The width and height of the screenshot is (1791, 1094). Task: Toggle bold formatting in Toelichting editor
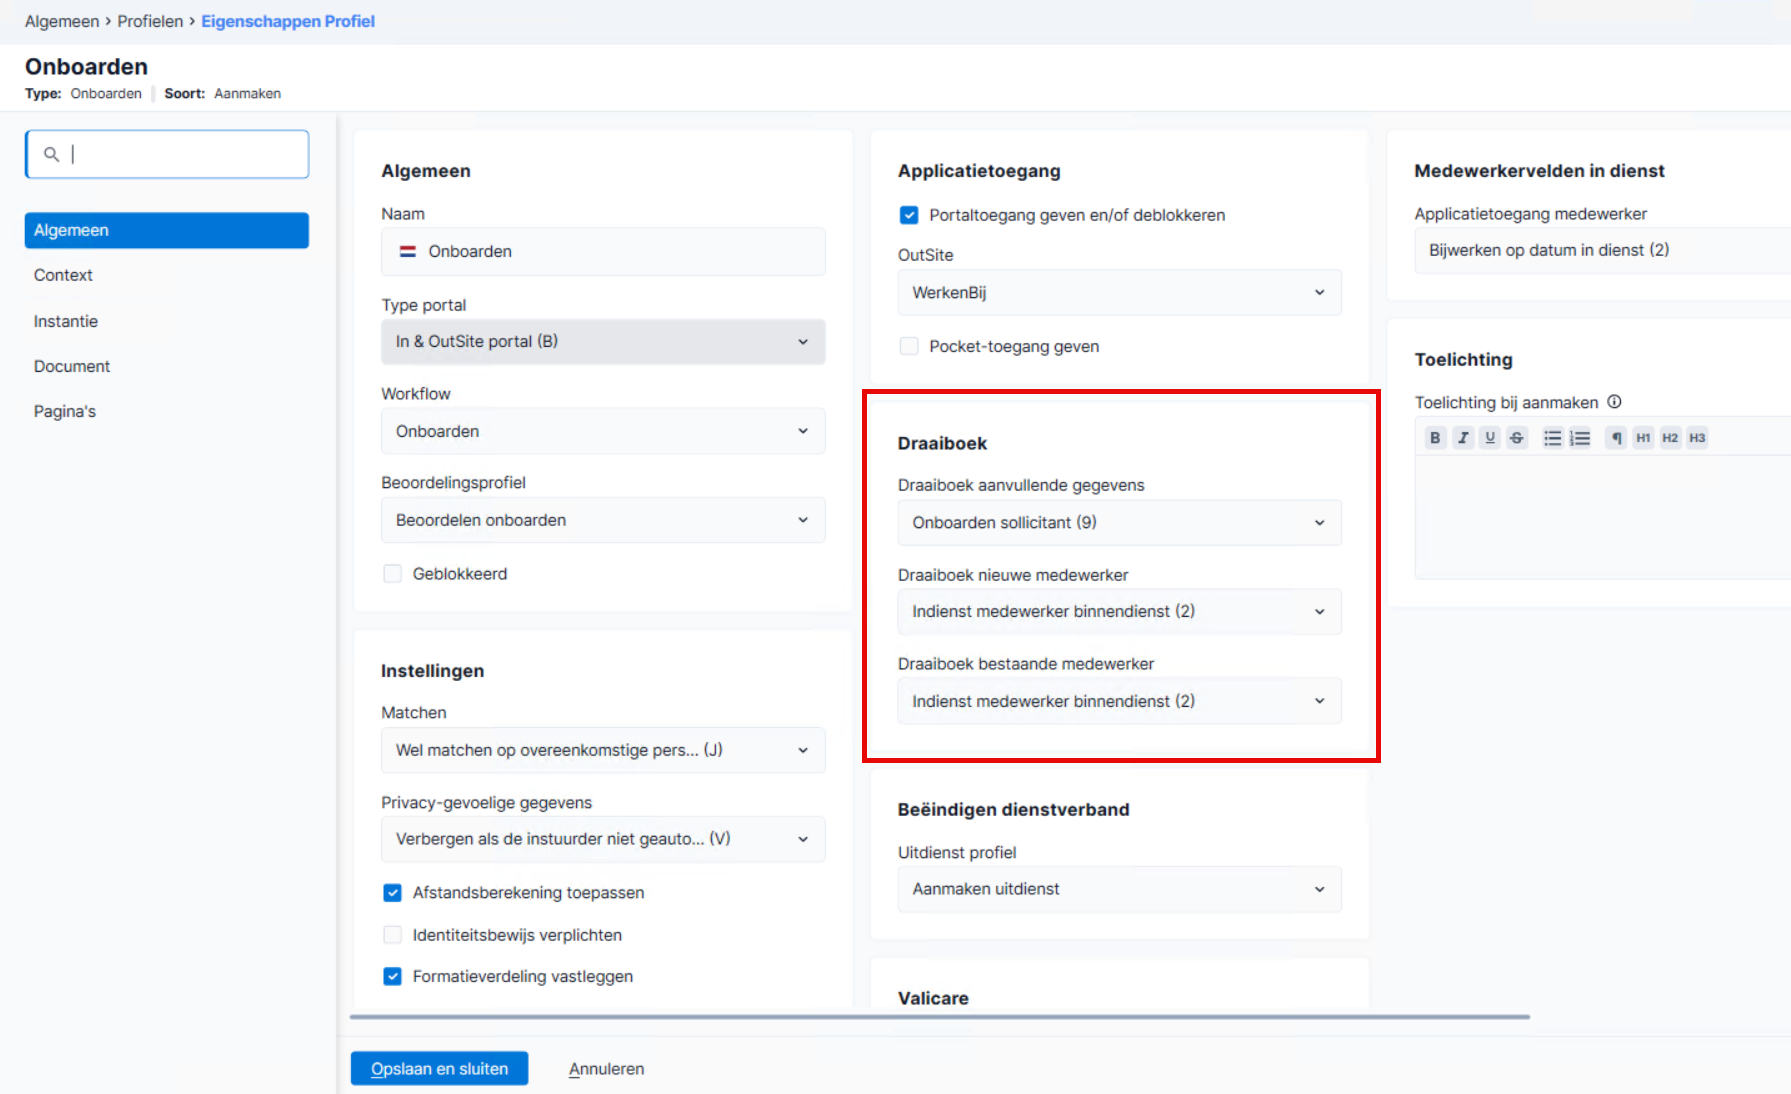pyautogui.click(x=1435, y=438)
